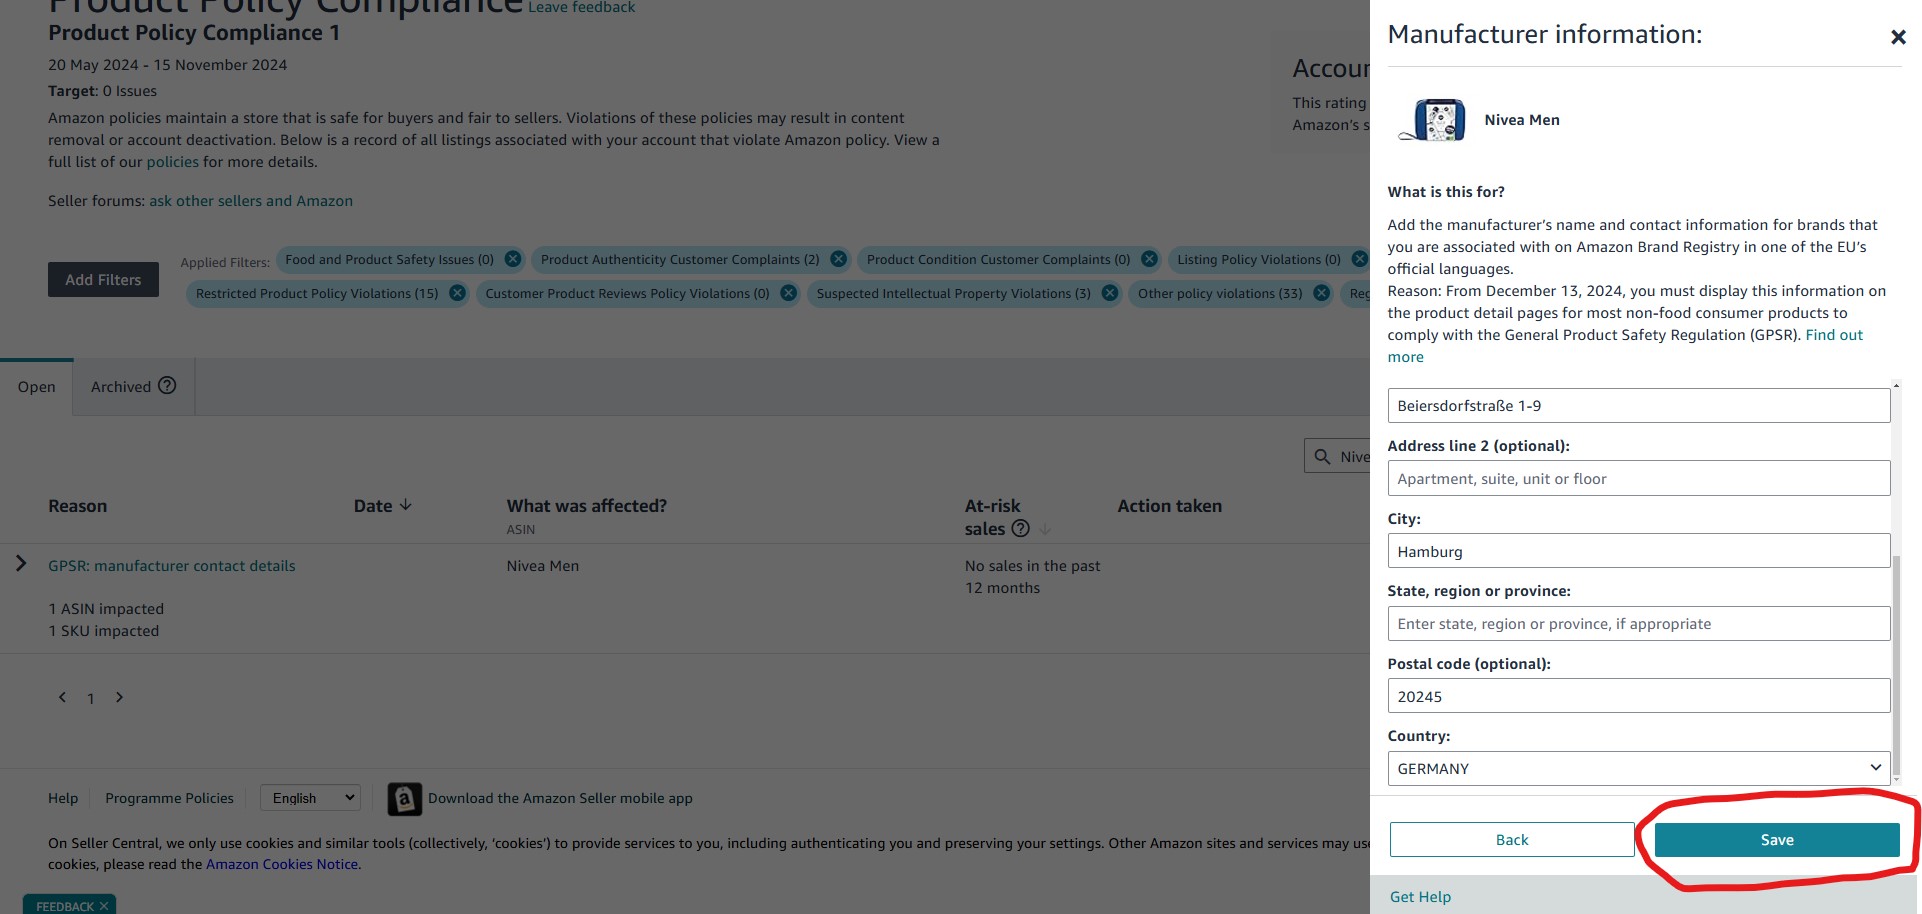The image size is (1922, 914).
Task: Open the policies link
Action: coord(172,162)
